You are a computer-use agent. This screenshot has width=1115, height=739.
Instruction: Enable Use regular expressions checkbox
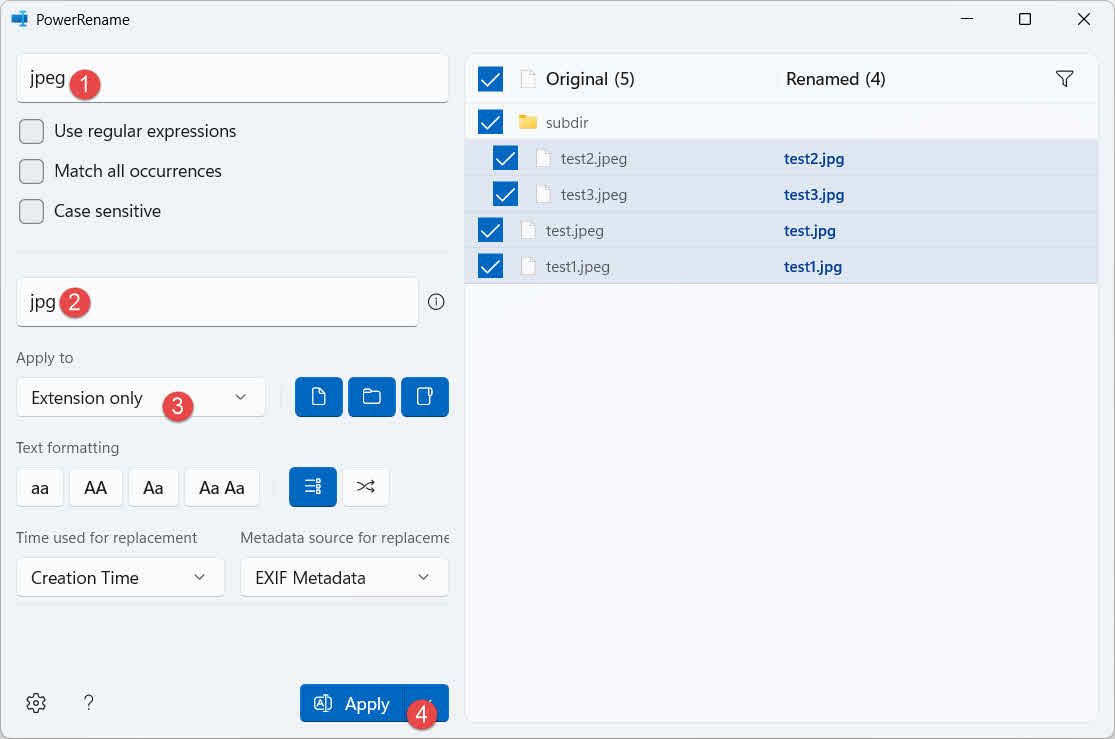pos(31,132)
